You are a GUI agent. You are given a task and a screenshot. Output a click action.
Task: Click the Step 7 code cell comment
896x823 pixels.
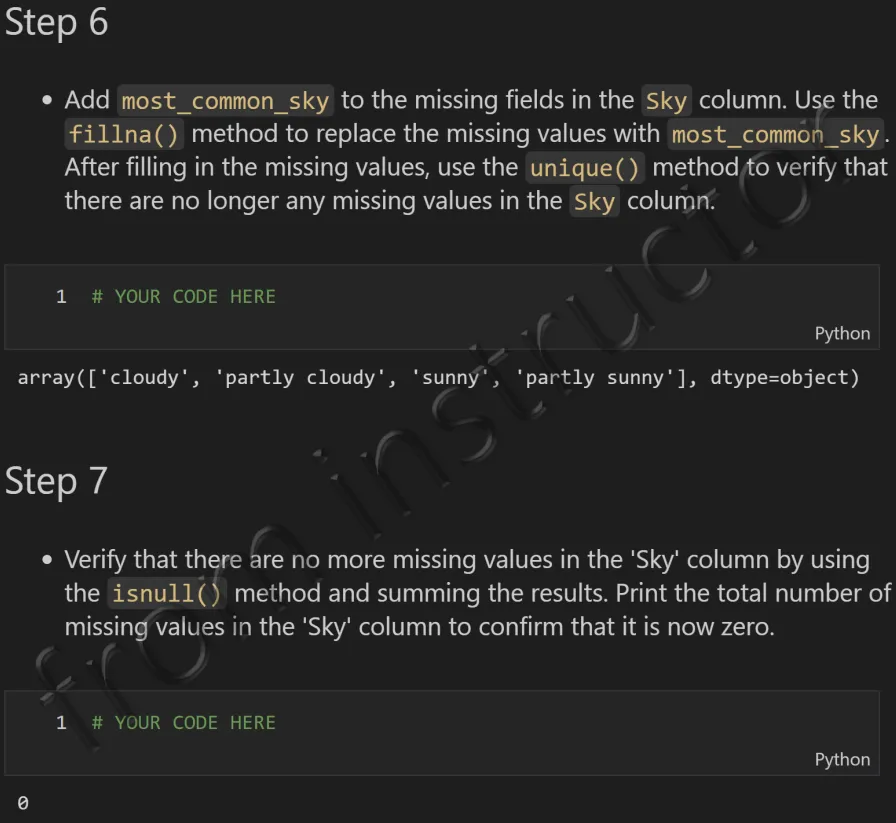[183, 722]
